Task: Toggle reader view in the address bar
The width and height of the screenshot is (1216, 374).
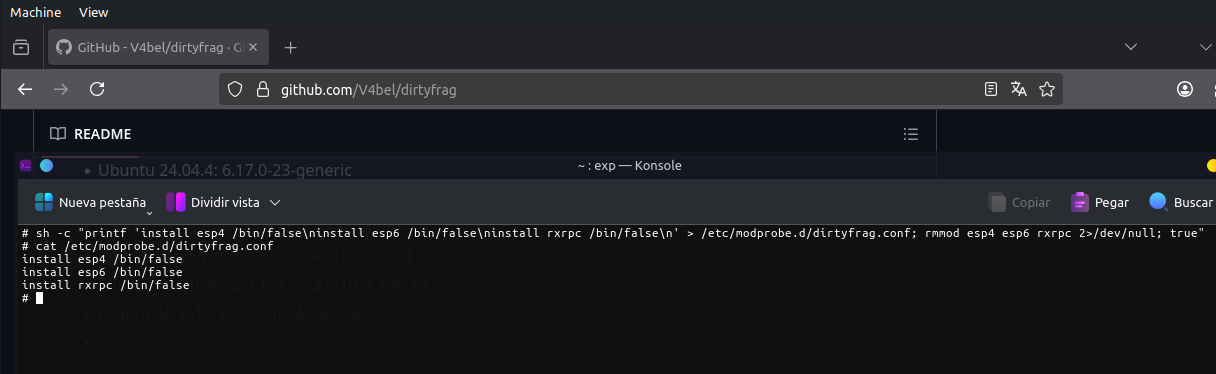Action: (991, 89)
